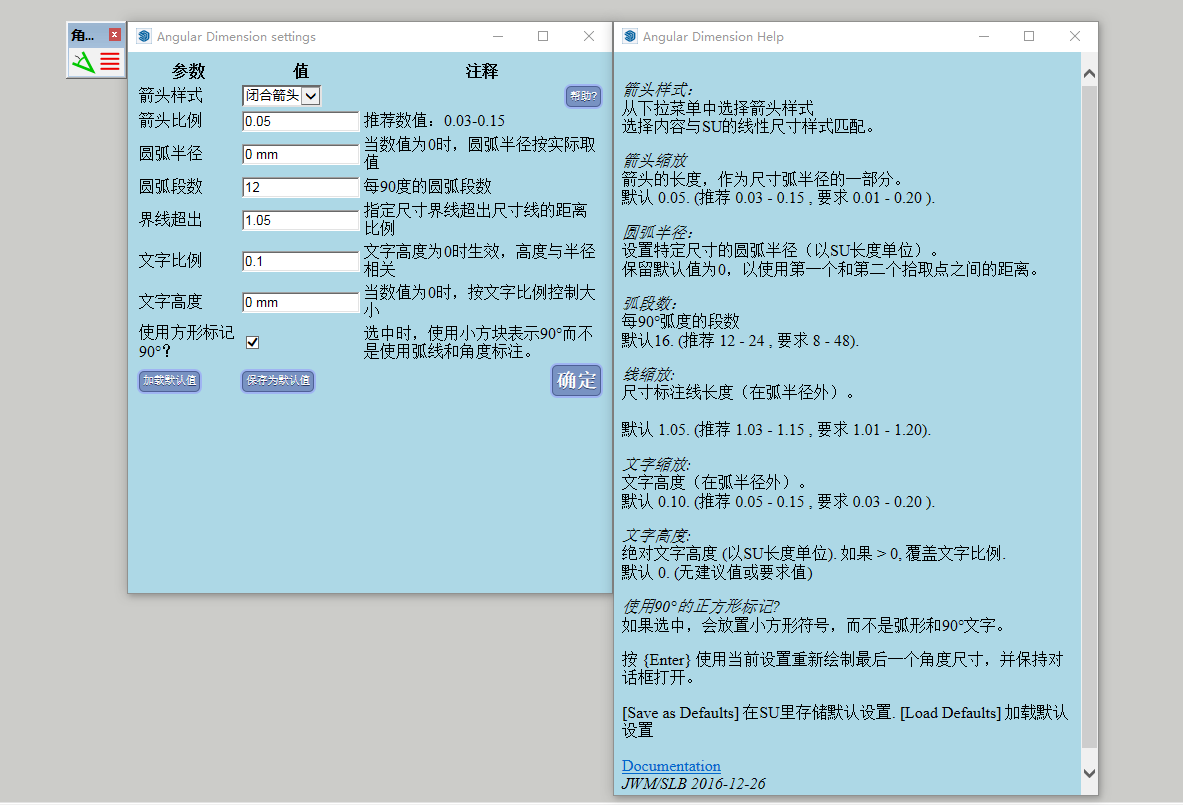Select the 文字比例 field containing 0.1

(298, 261)
